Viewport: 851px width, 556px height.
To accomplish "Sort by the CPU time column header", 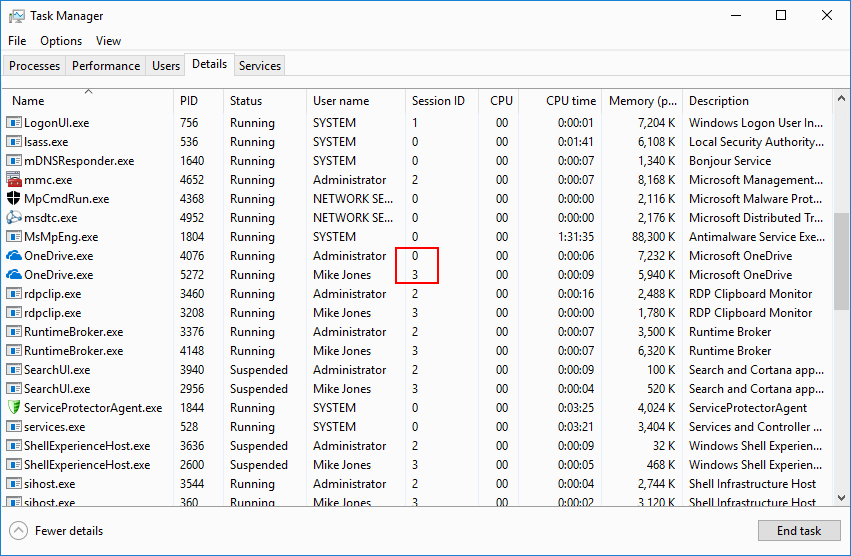I will (560, 100).
